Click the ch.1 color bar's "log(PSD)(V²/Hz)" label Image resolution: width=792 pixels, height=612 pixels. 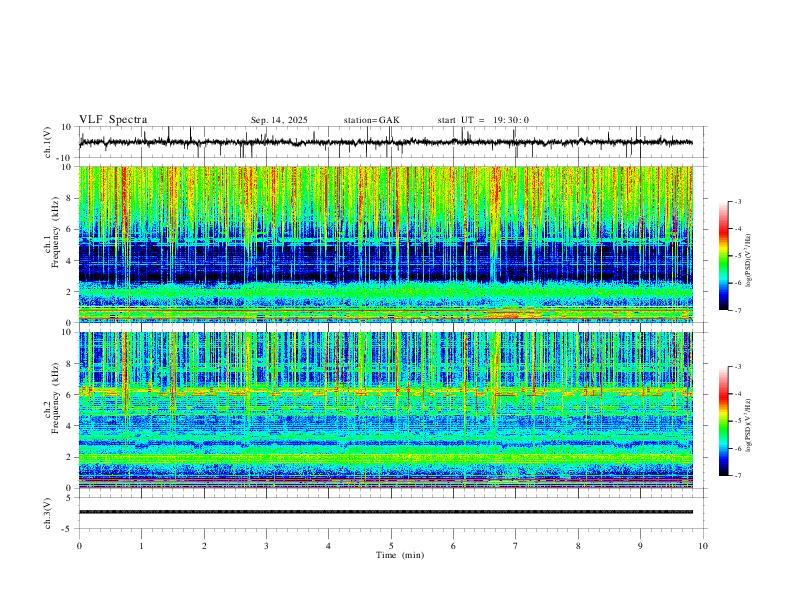[749, 261]
